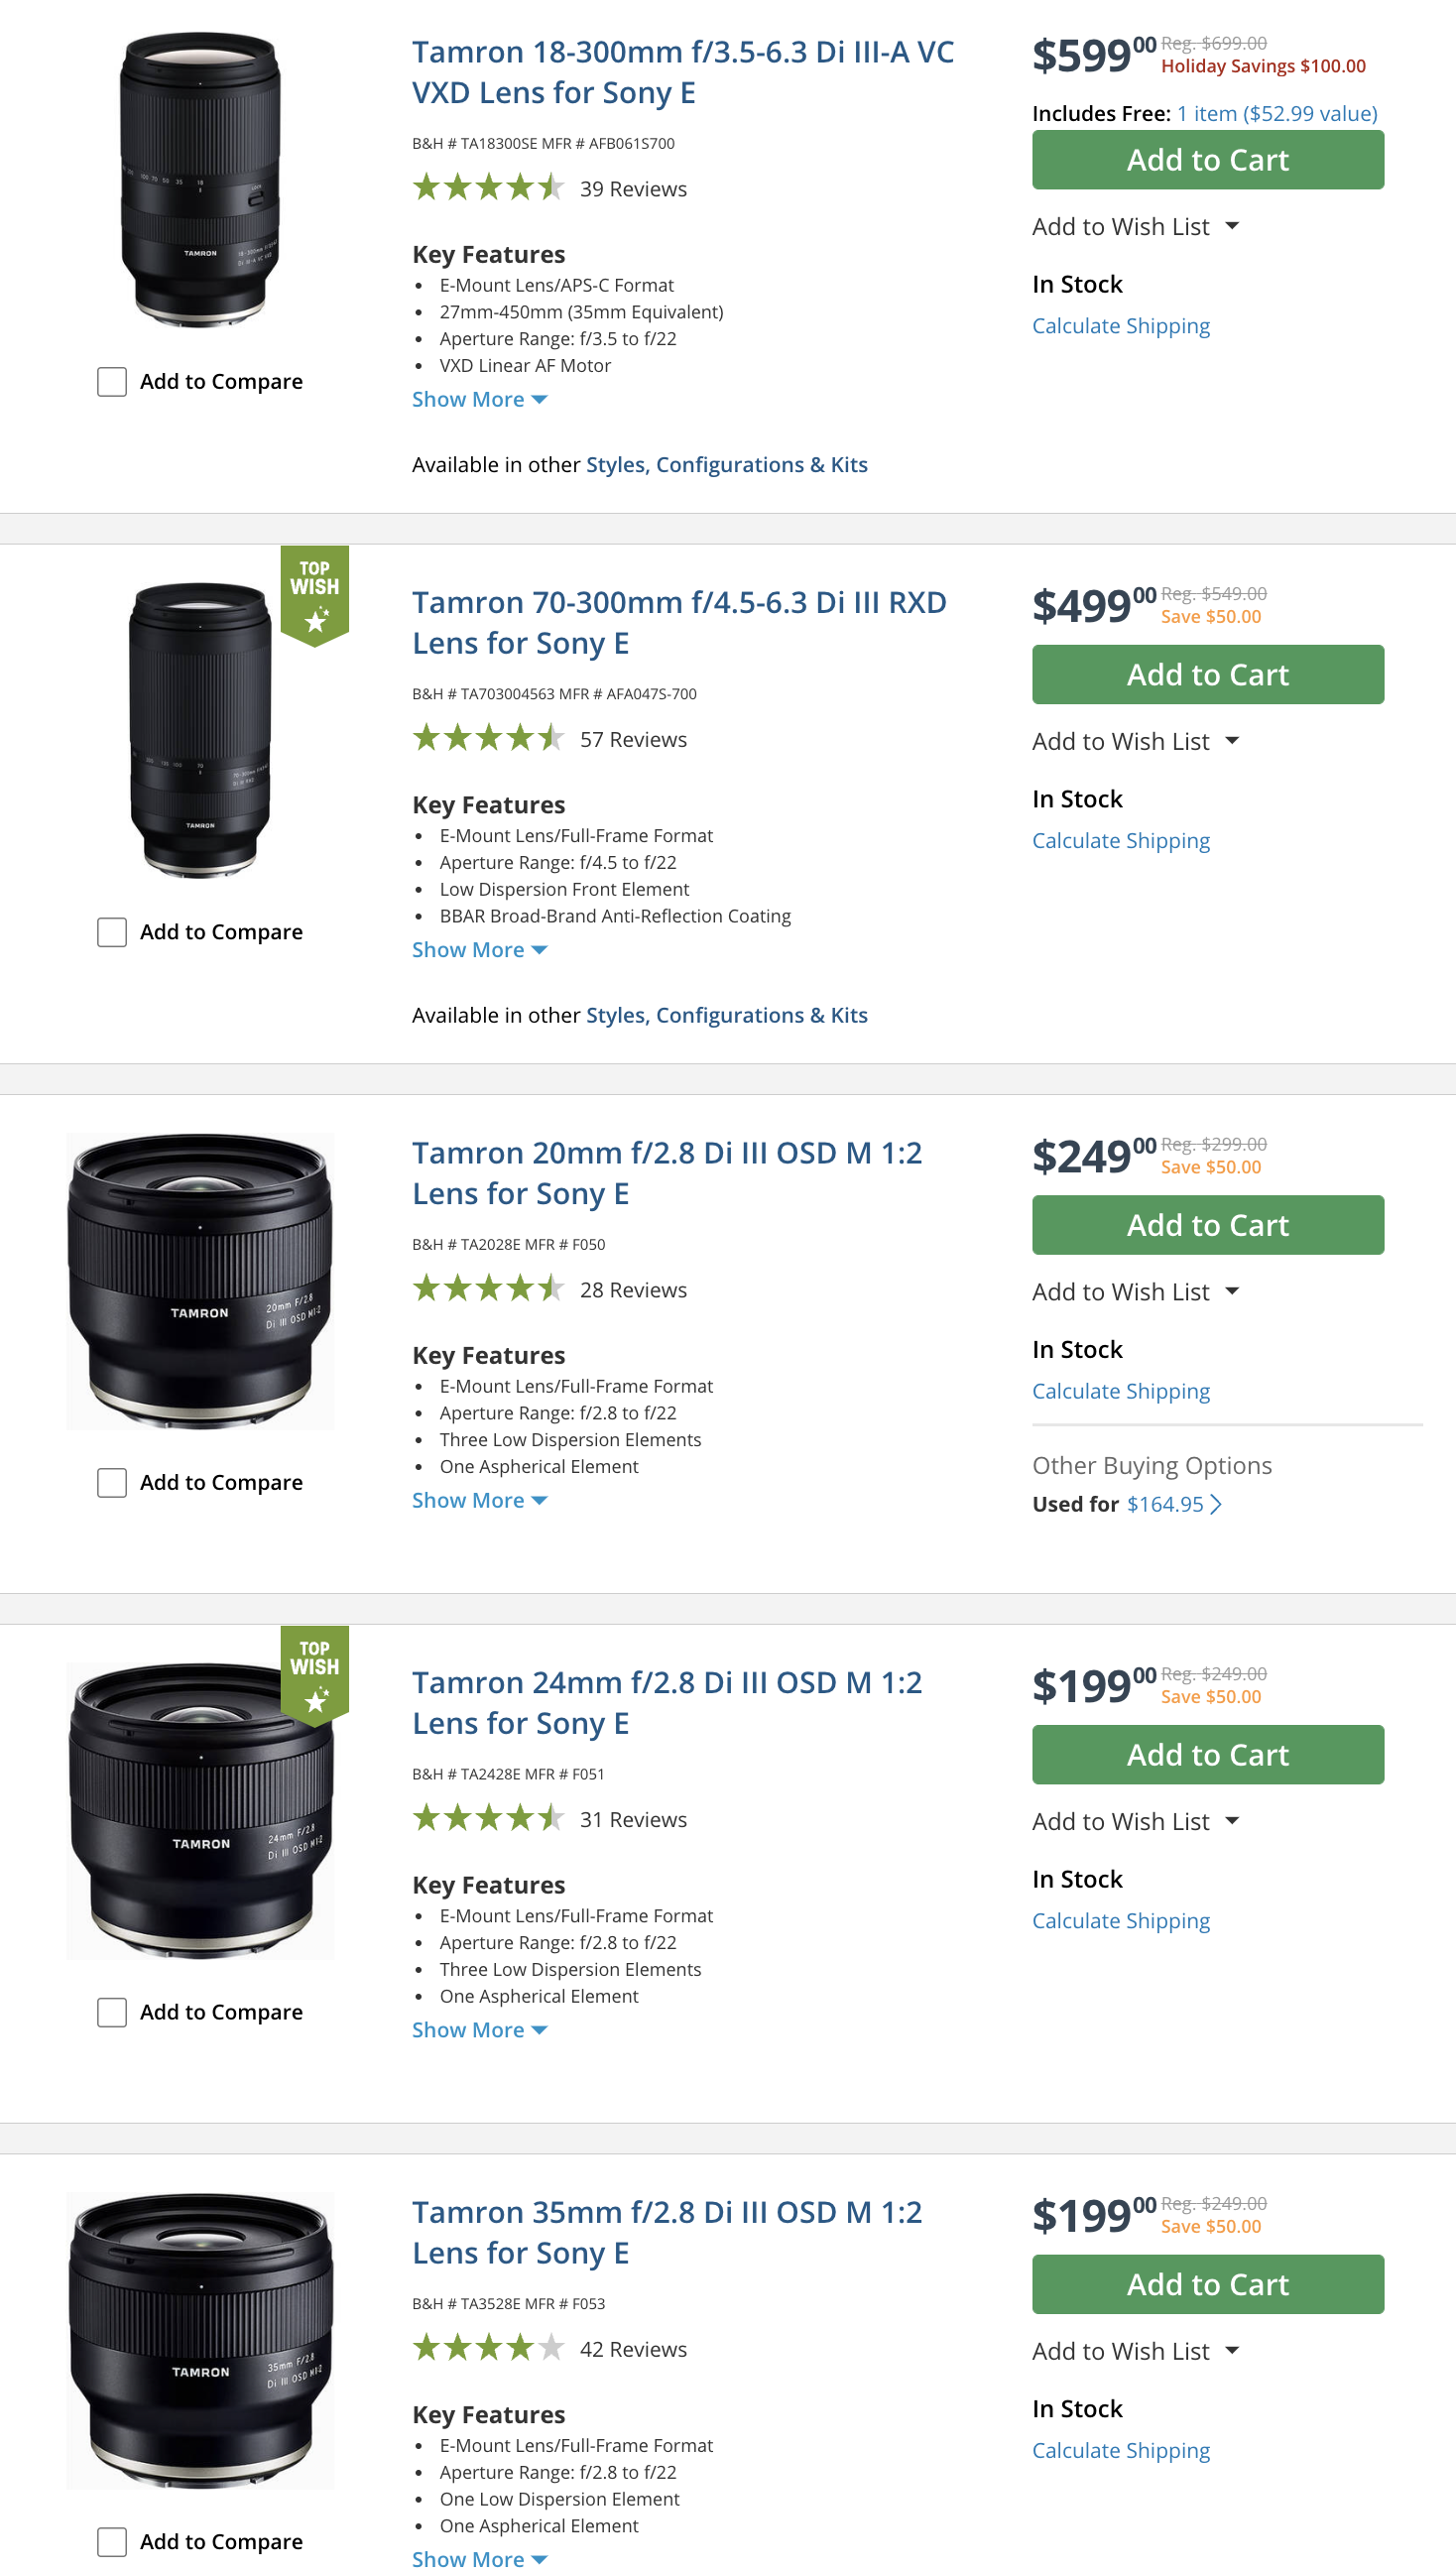1456x2573 pixels.
Task: Add the $249 Tamron 20mm to cart
Action: [1207, 1225]
